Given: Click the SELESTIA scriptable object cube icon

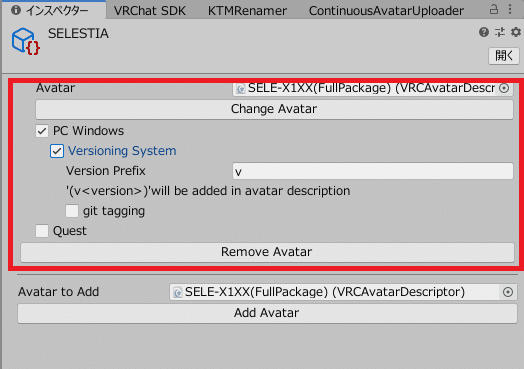Looking at the screenshot, I should pos(25,41).
